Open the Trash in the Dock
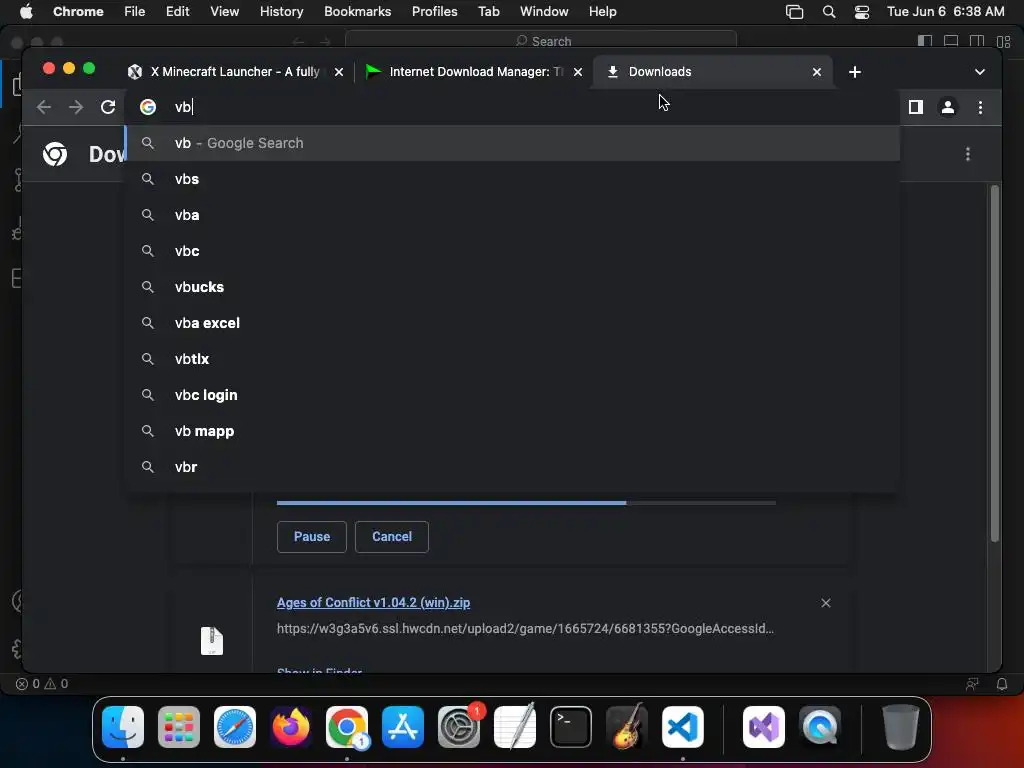 click(x=901, y=727)
